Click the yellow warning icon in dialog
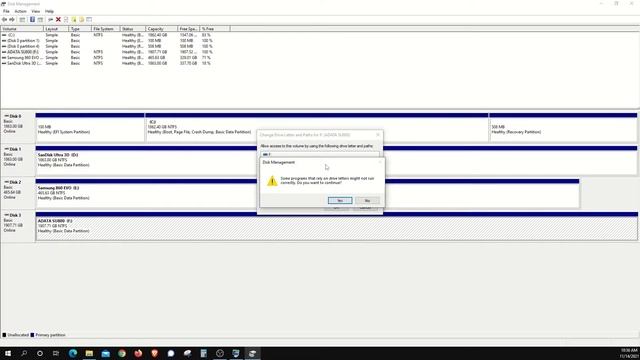The height and width of the screenshot is (360, 640). pos(272,181)
